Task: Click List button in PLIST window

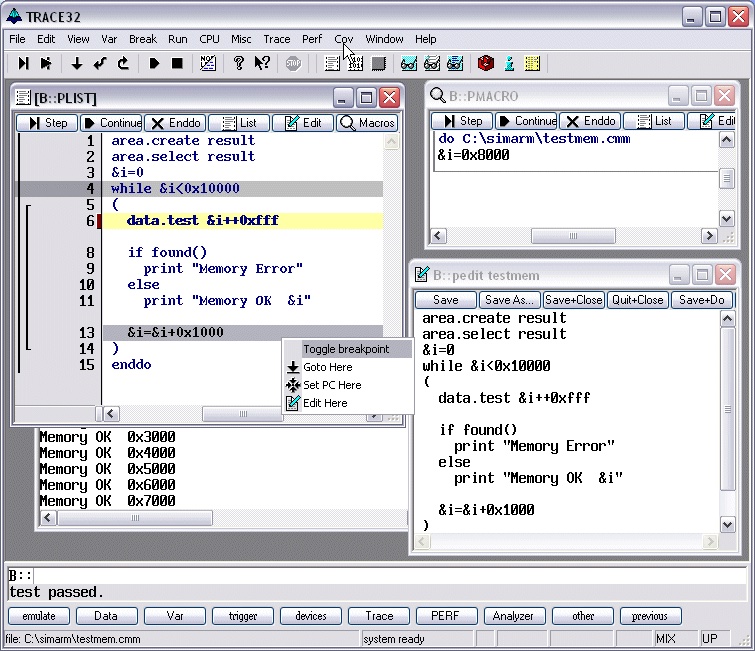Action: click(x=239, y=123)
